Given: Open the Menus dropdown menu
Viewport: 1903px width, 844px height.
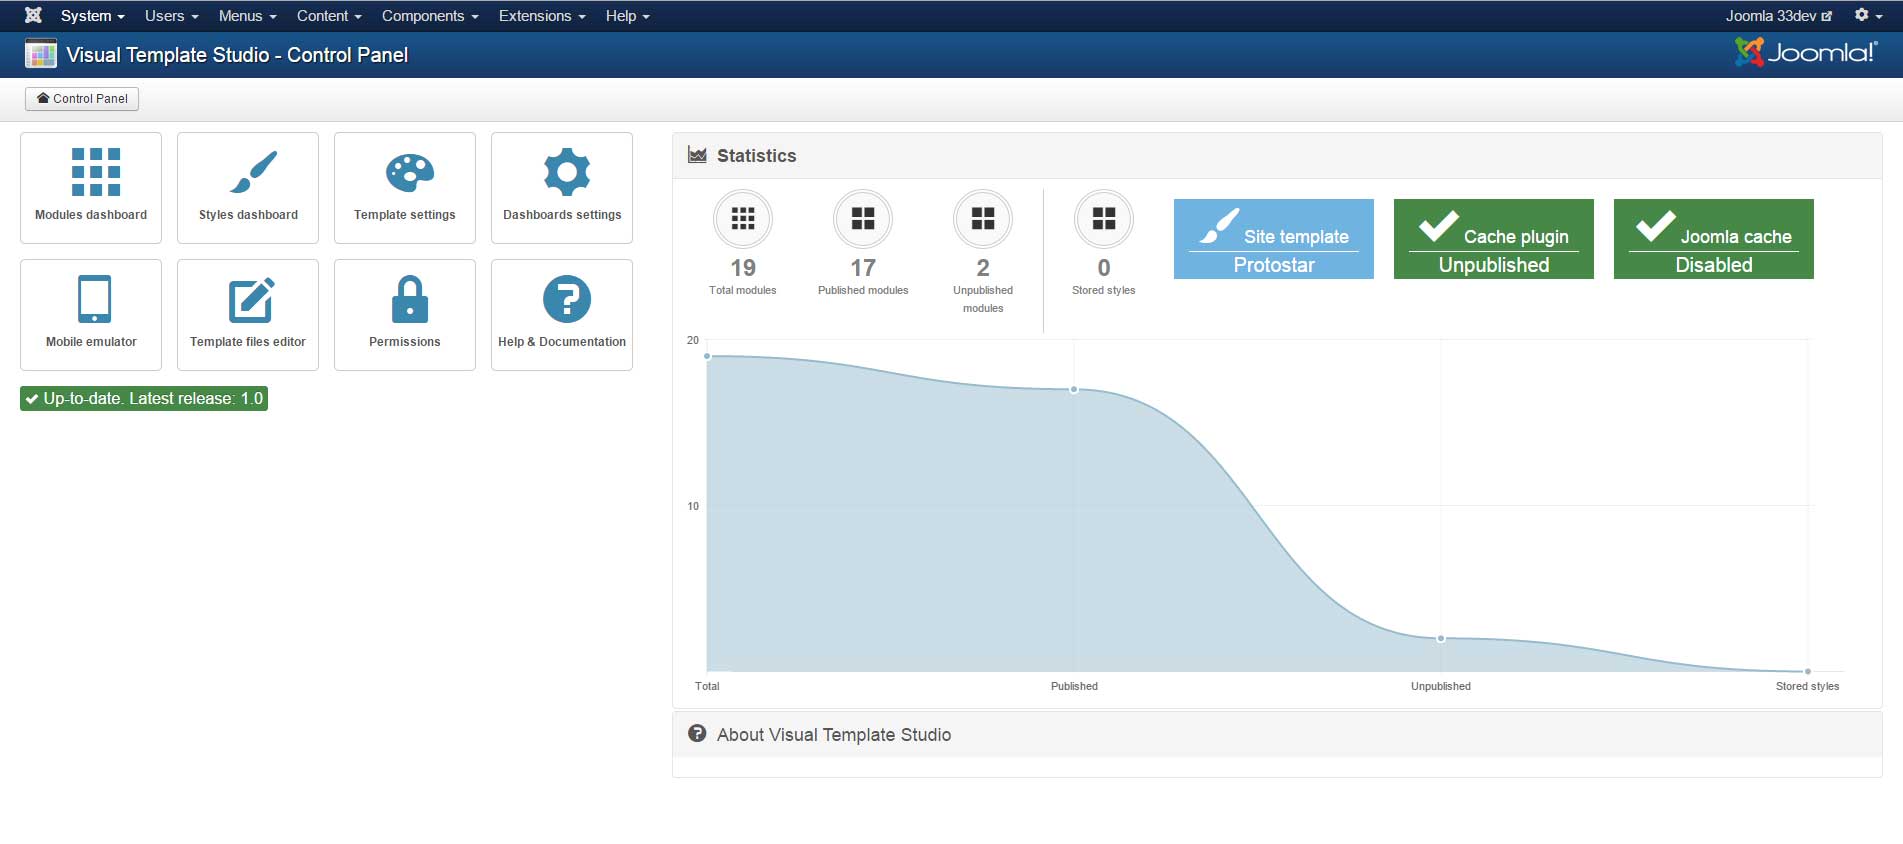Looking at the screenshot, I should (247, 16).
